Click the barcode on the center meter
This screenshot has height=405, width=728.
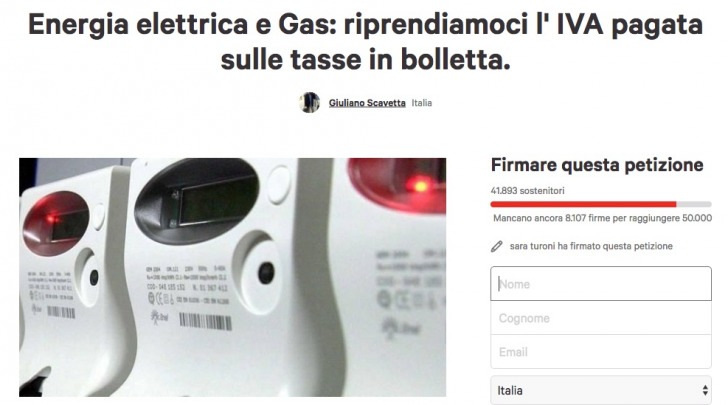pos(205,321)
